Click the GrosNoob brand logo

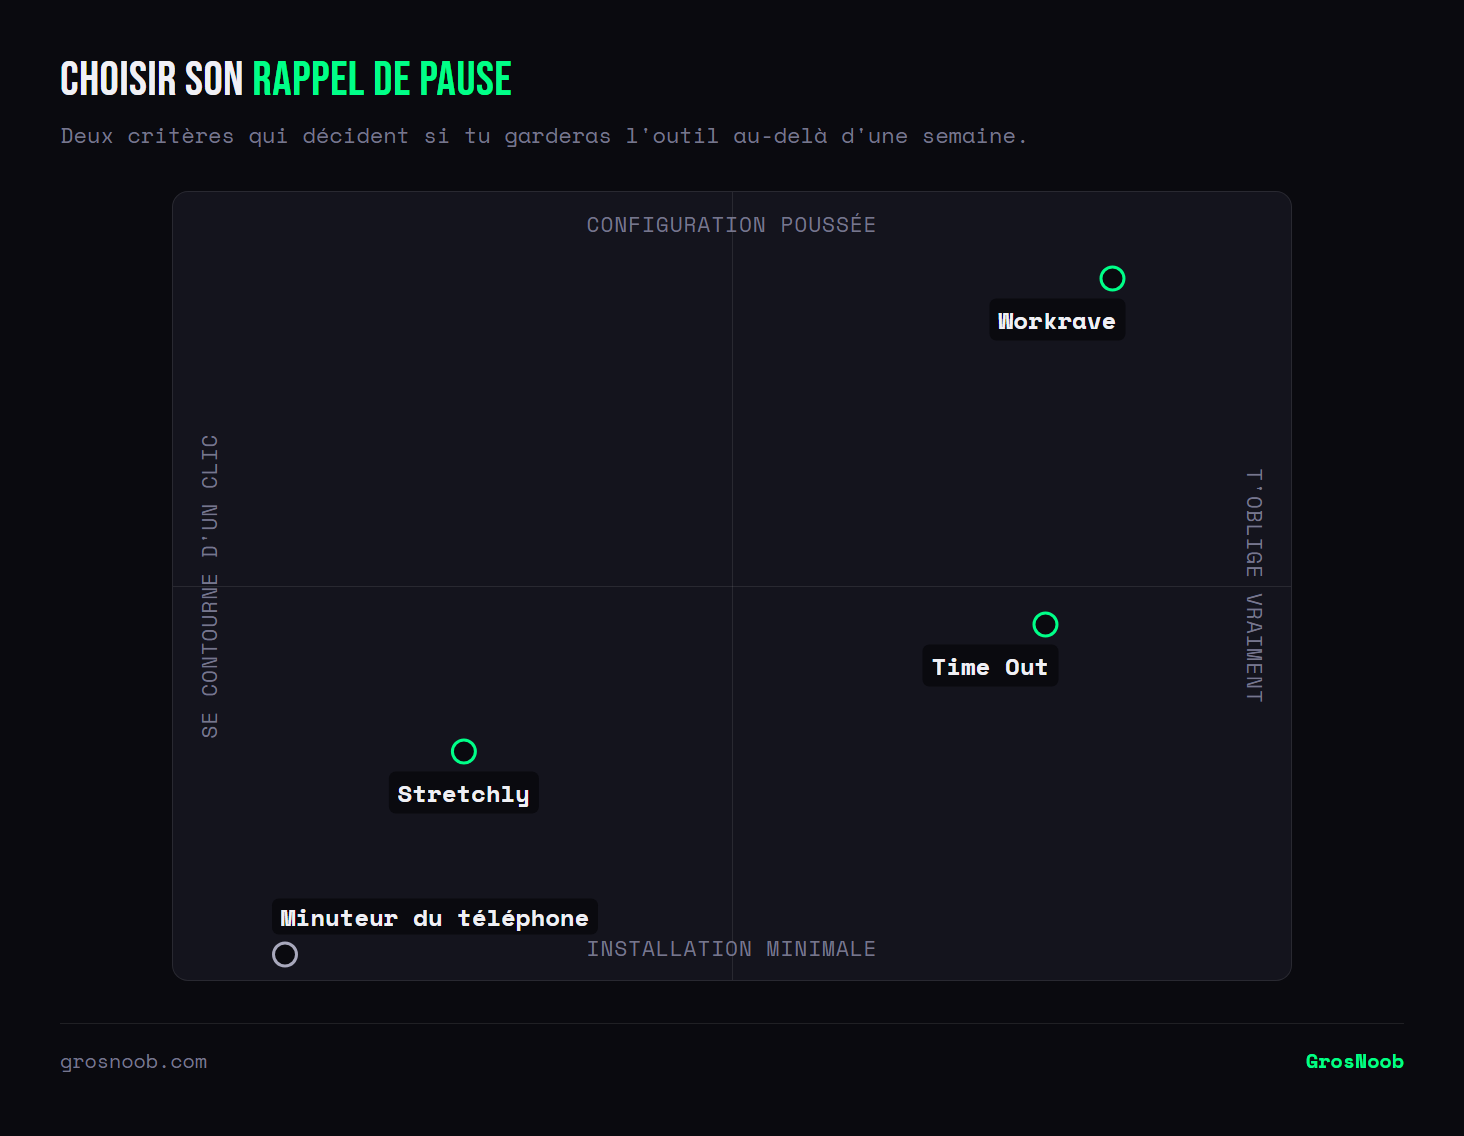click(1354, 1061)
